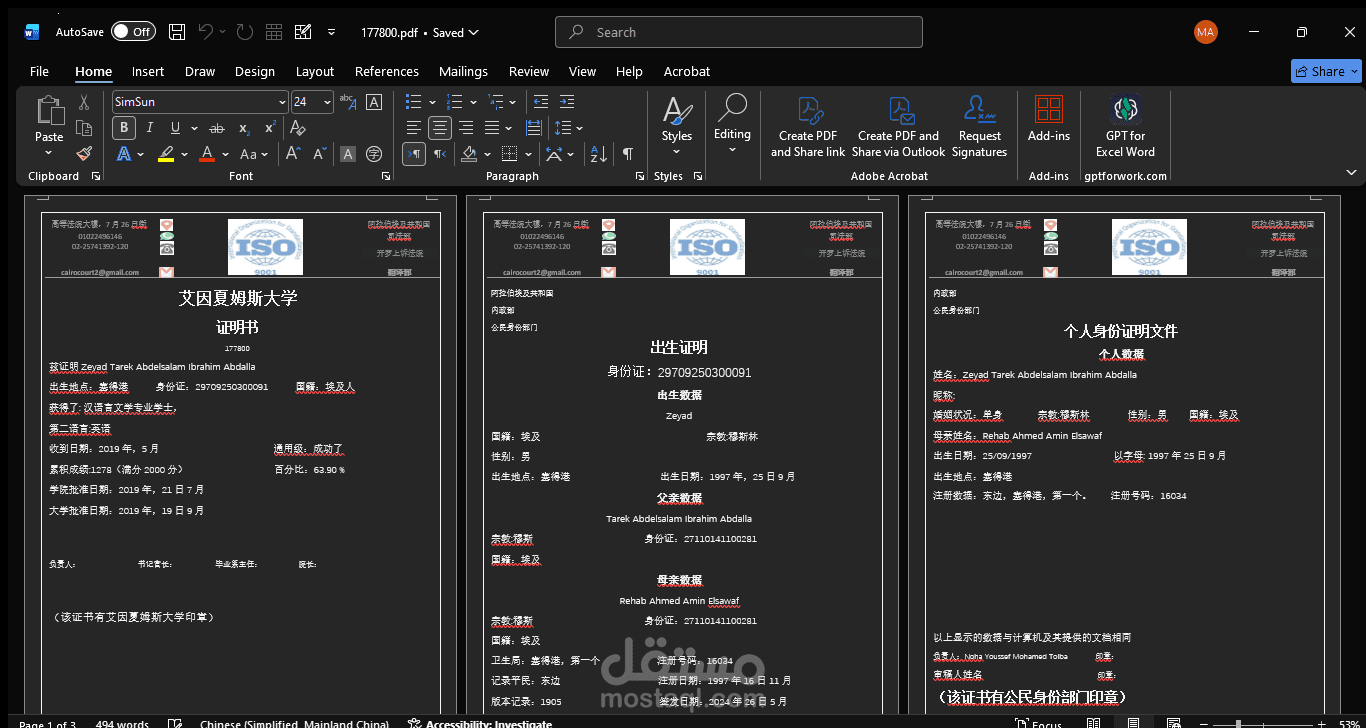Screen dimensions: 1366x728
Task: Open the Paragraph dialog launcher
Action: coord(639,176)
